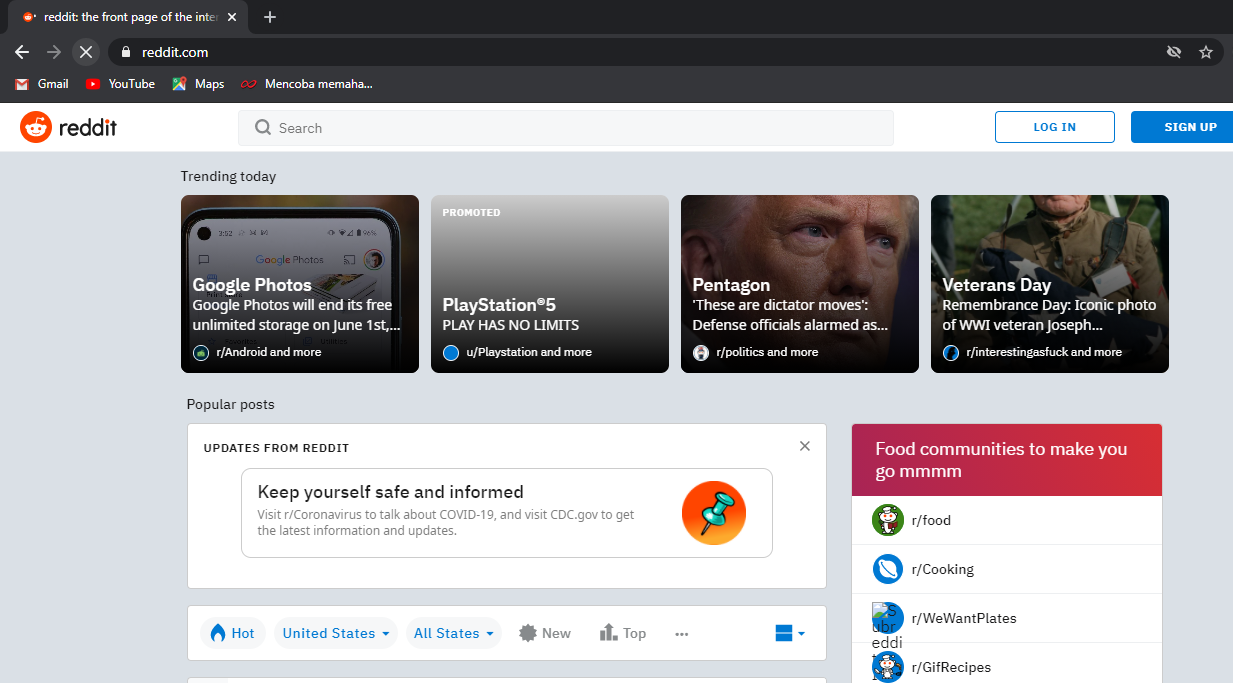Screen dimensions: 1233x683
Task: Click the r/food community icon
Action: click(888, 520)
